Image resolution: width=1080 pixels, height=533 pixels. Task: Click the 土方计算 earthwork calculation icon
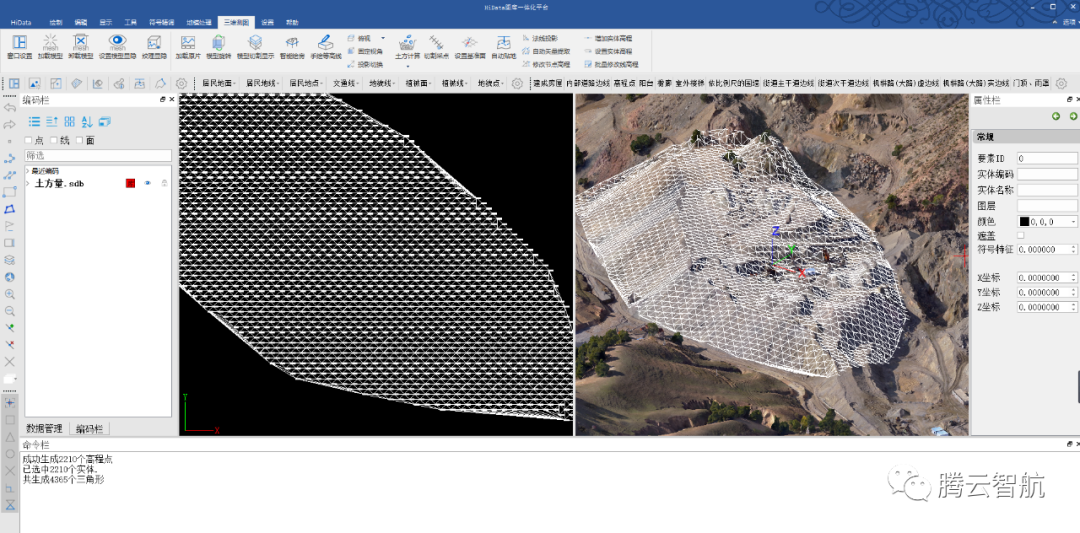[407, 45]
